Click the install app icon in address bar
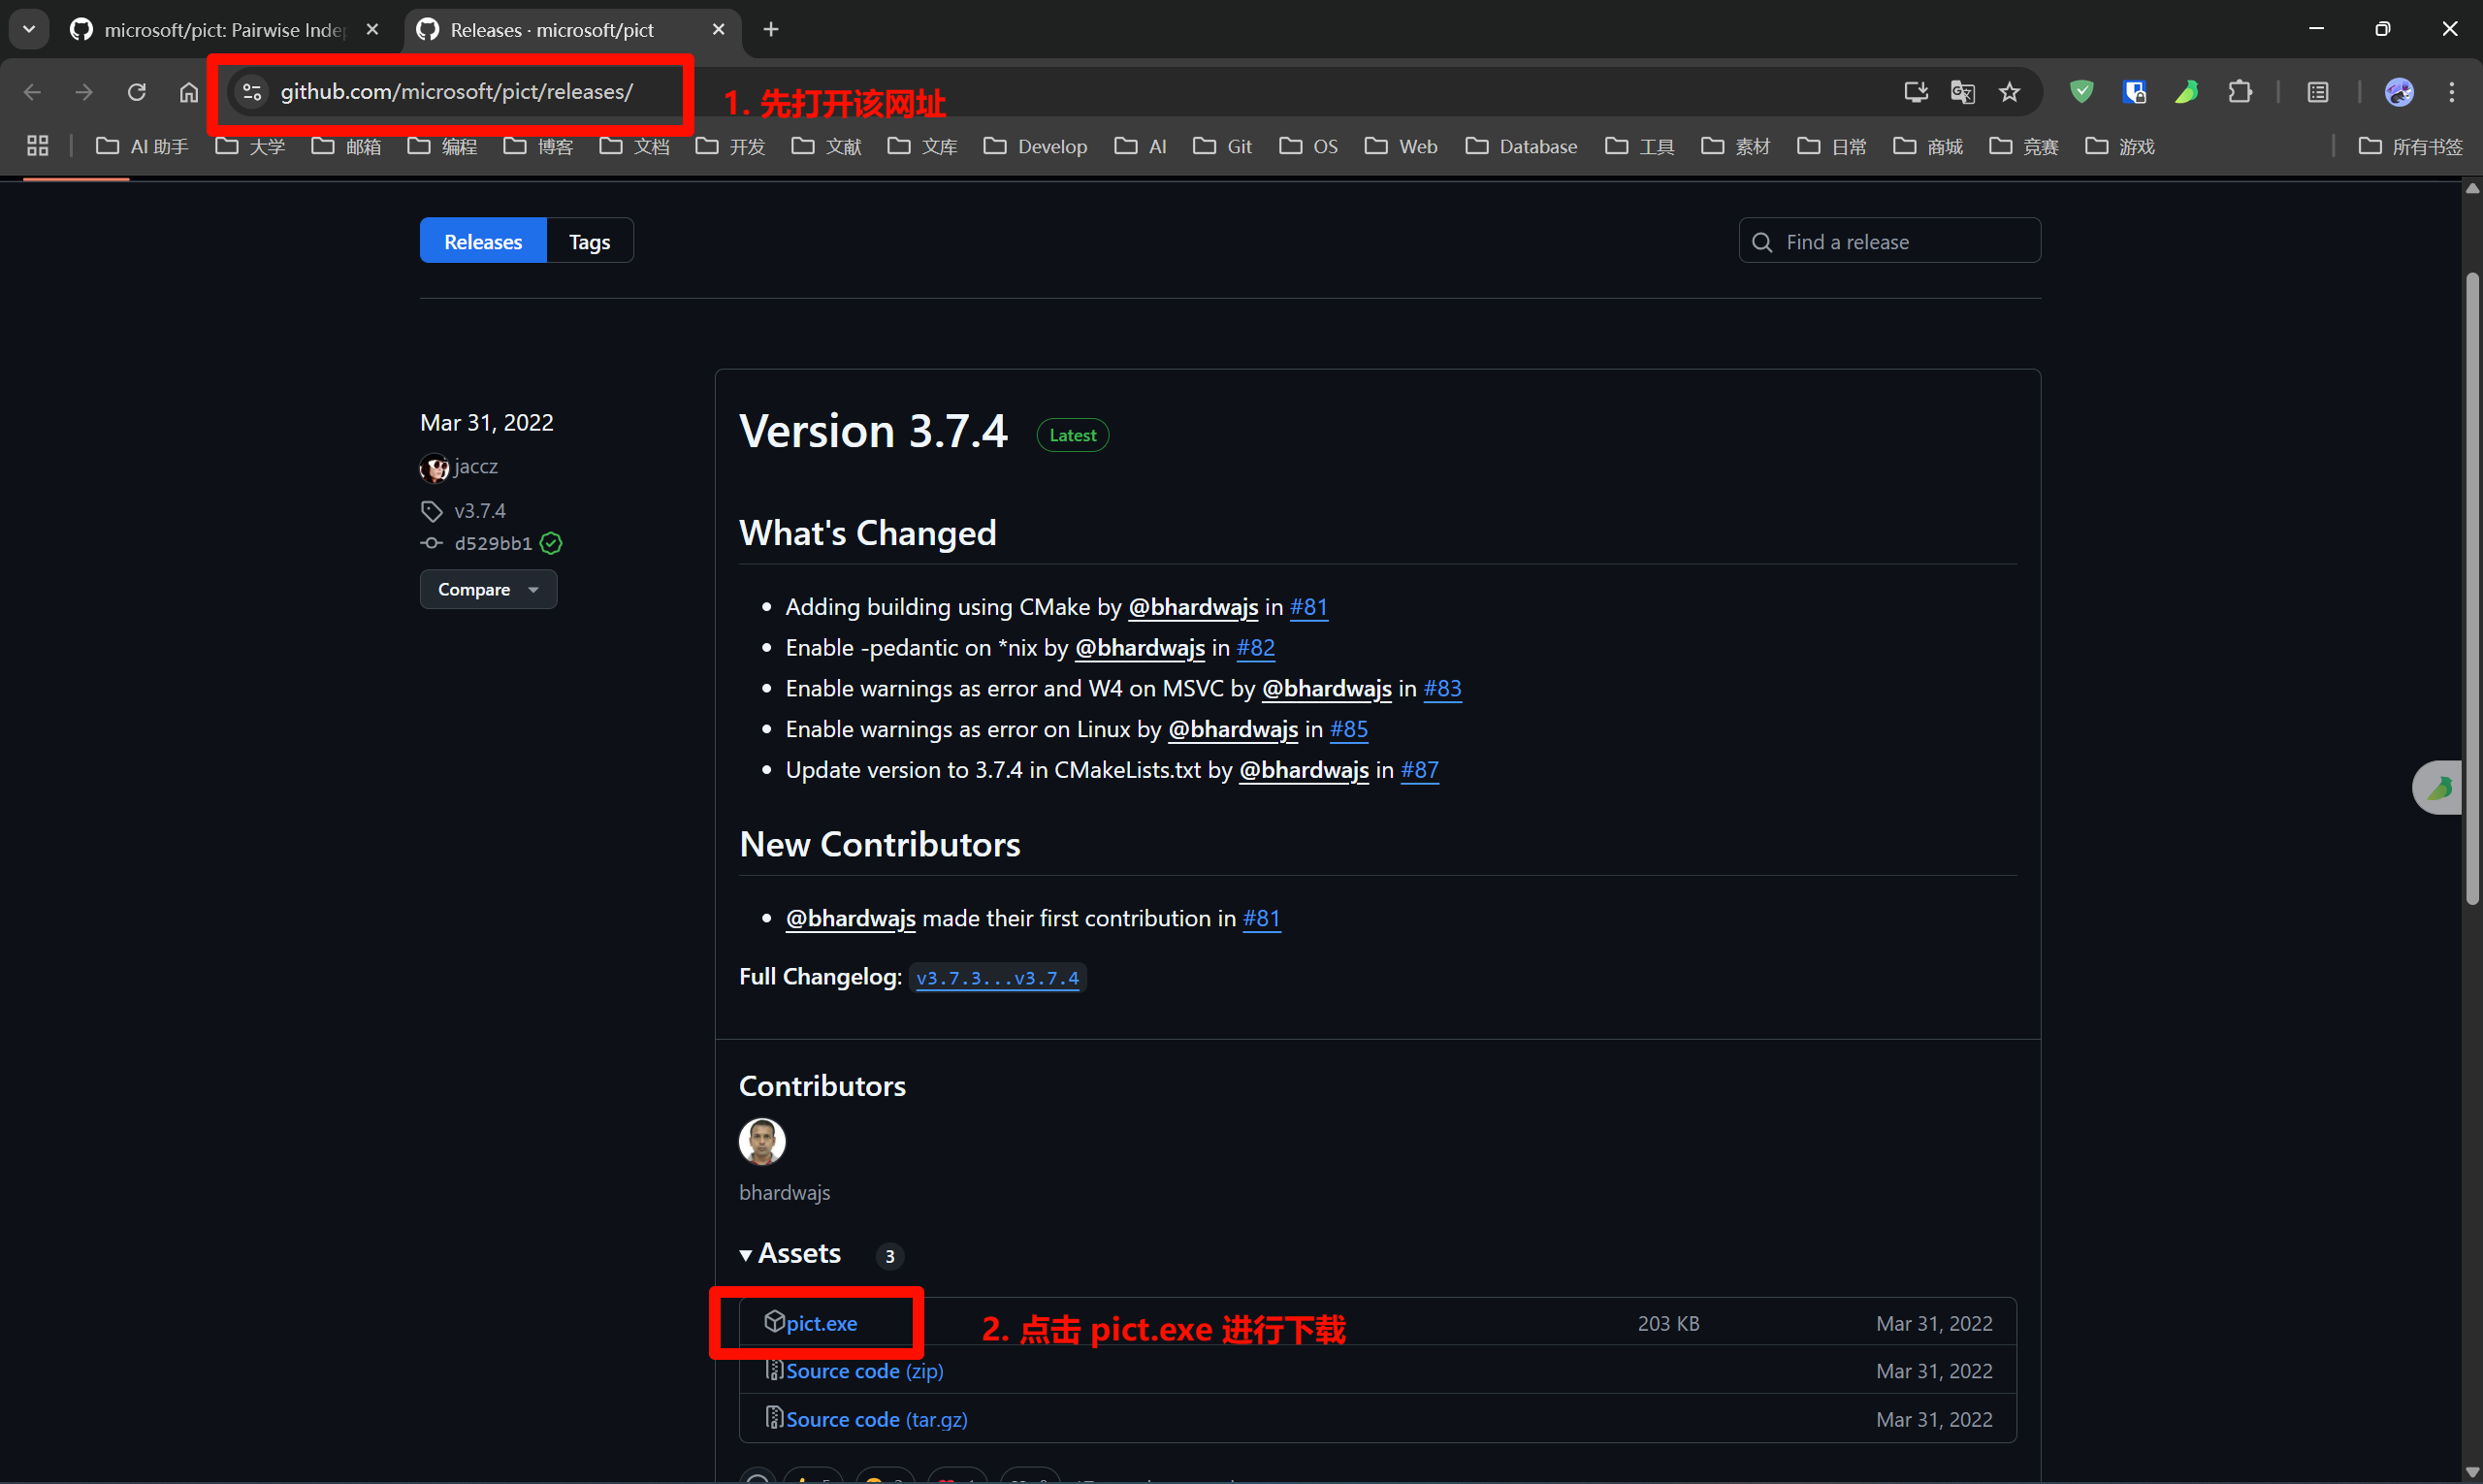The width and height of the screenshot is (2483, 1484). click(1915, 92)
